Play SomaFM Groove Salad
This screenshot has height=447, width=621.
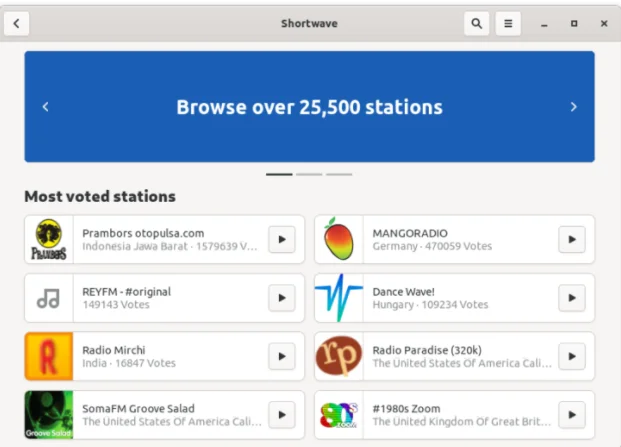coord(281,415)
